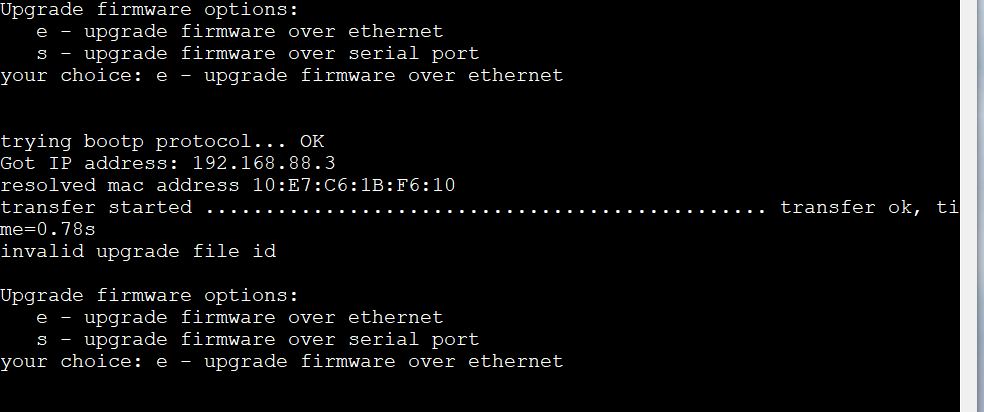The height and width of the screenshot is (412, 984).
Task: Click the 'OK' after bootp protocol
Action: pos(312,142)
